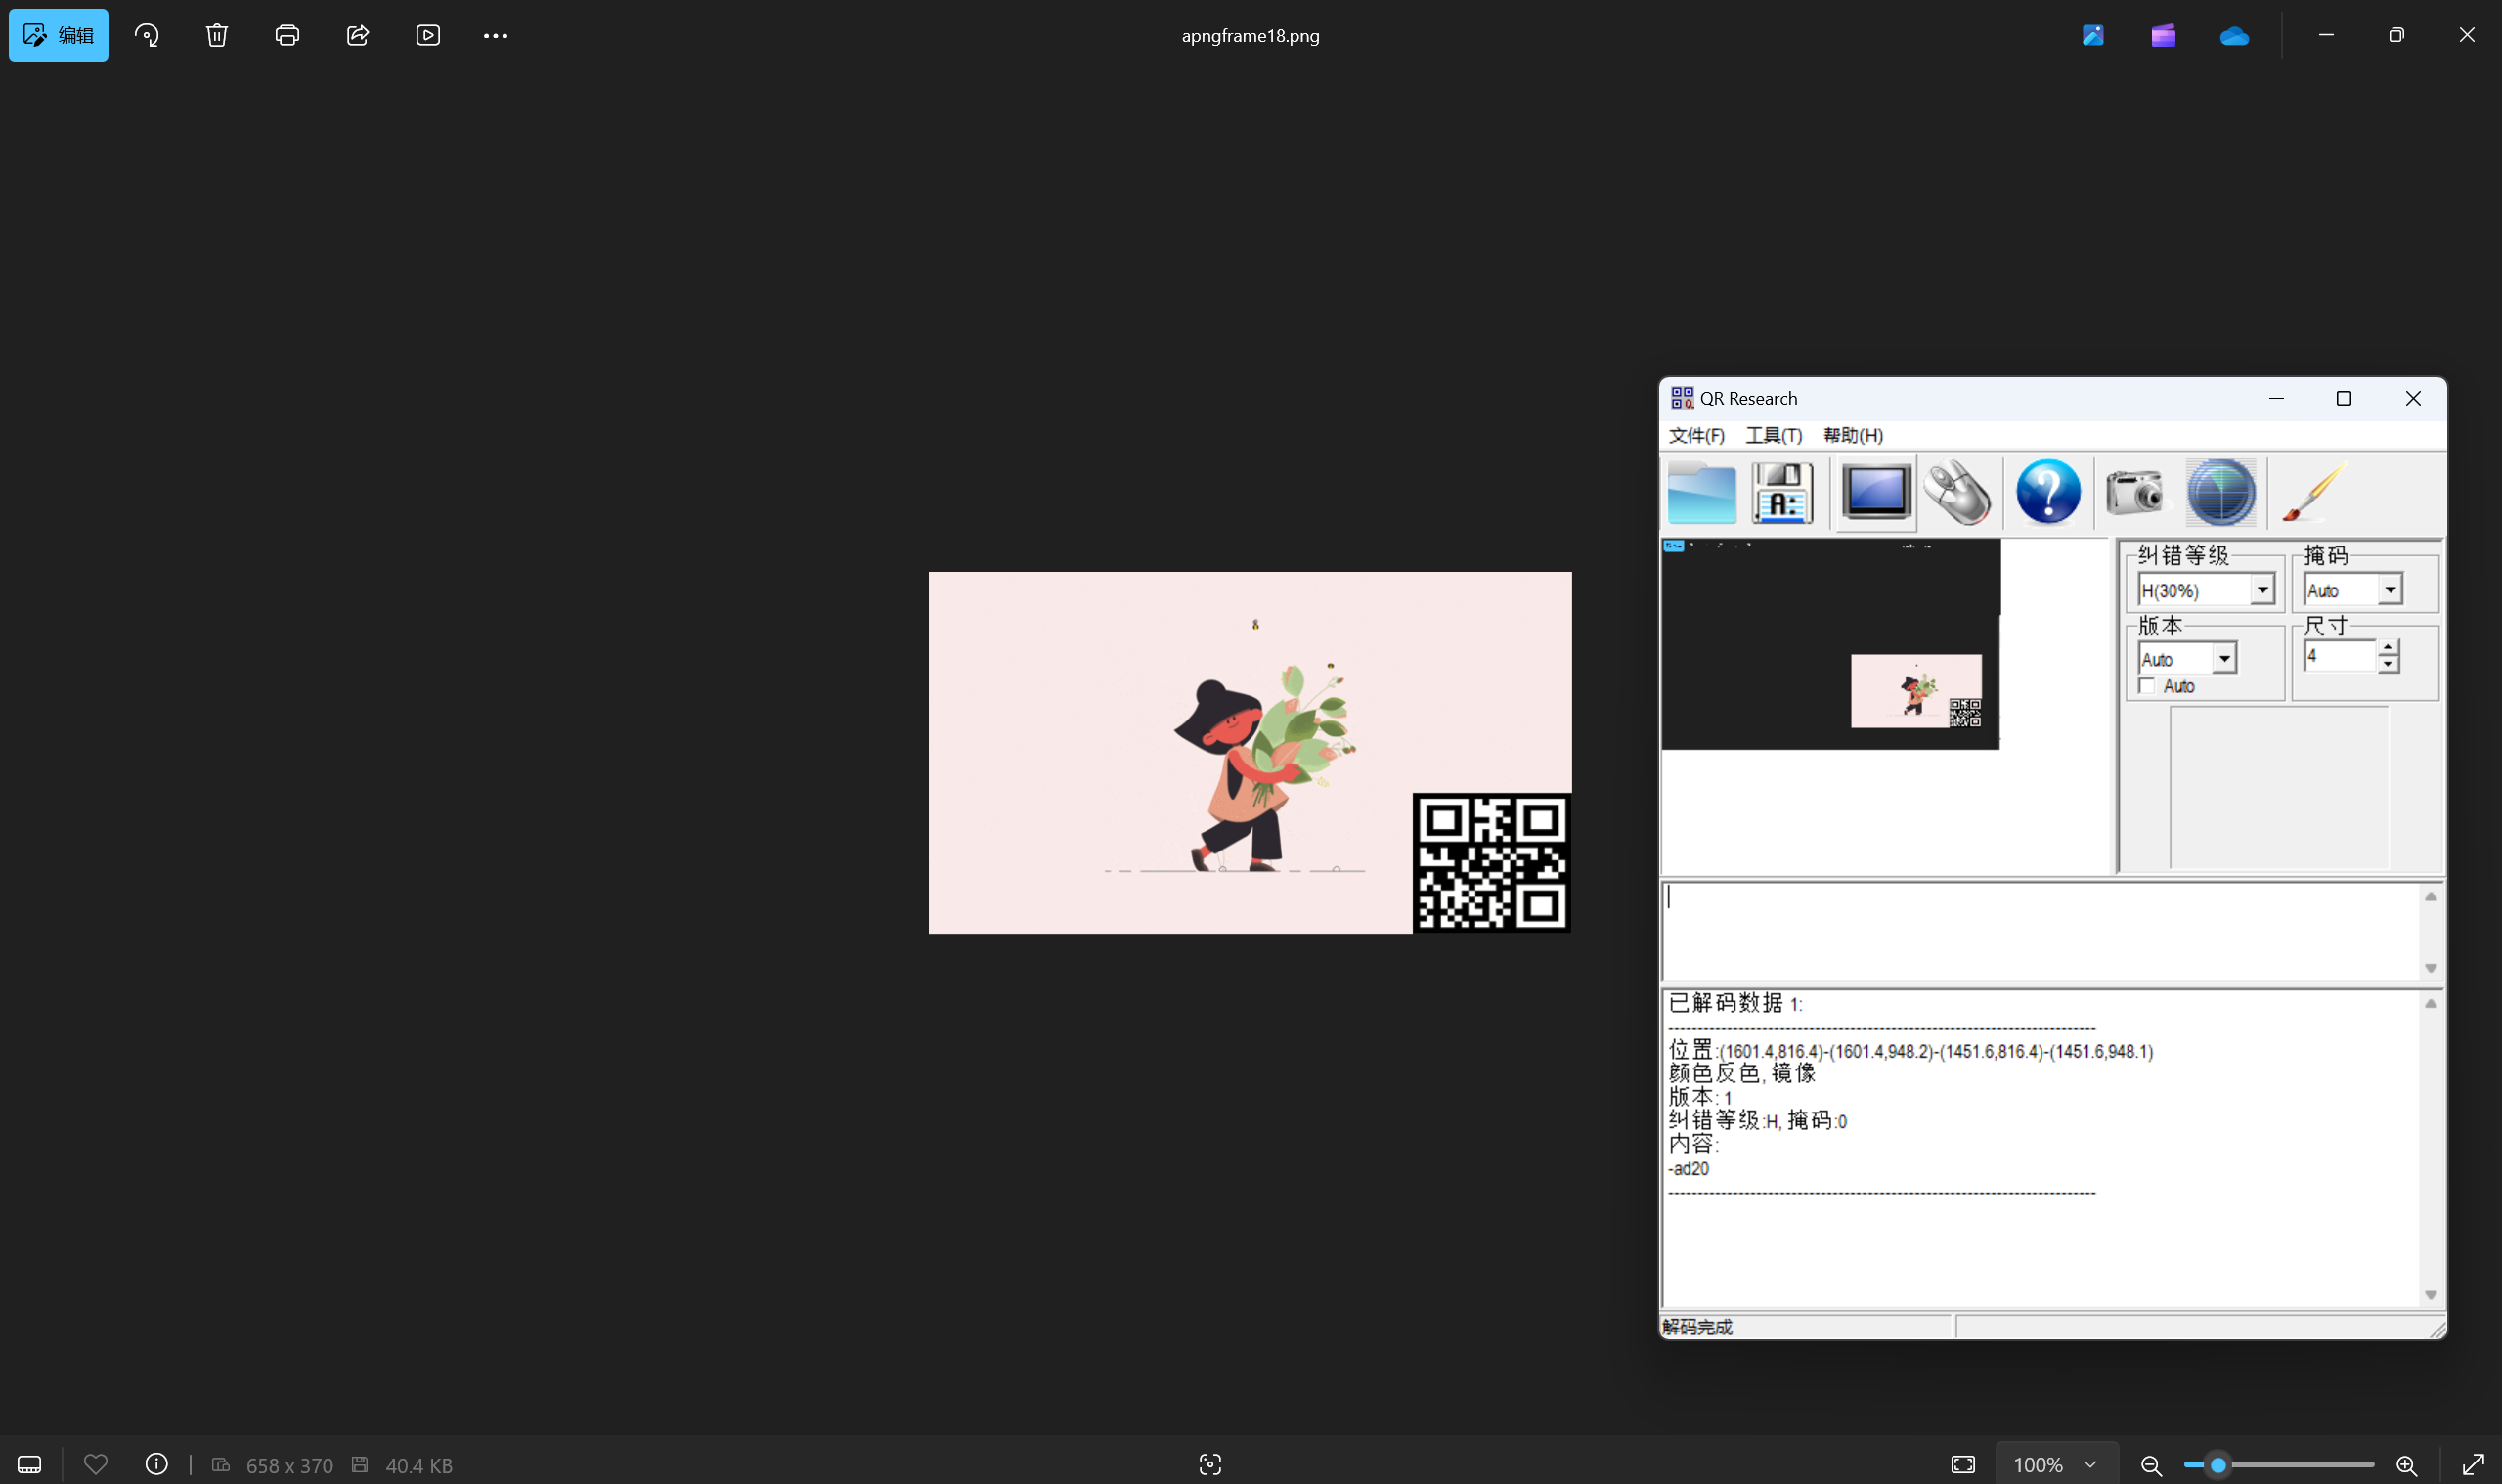Click the 解码完成 status bar text
The width and height of the screenshot is (2502, 1484).
point(1698,1327)
